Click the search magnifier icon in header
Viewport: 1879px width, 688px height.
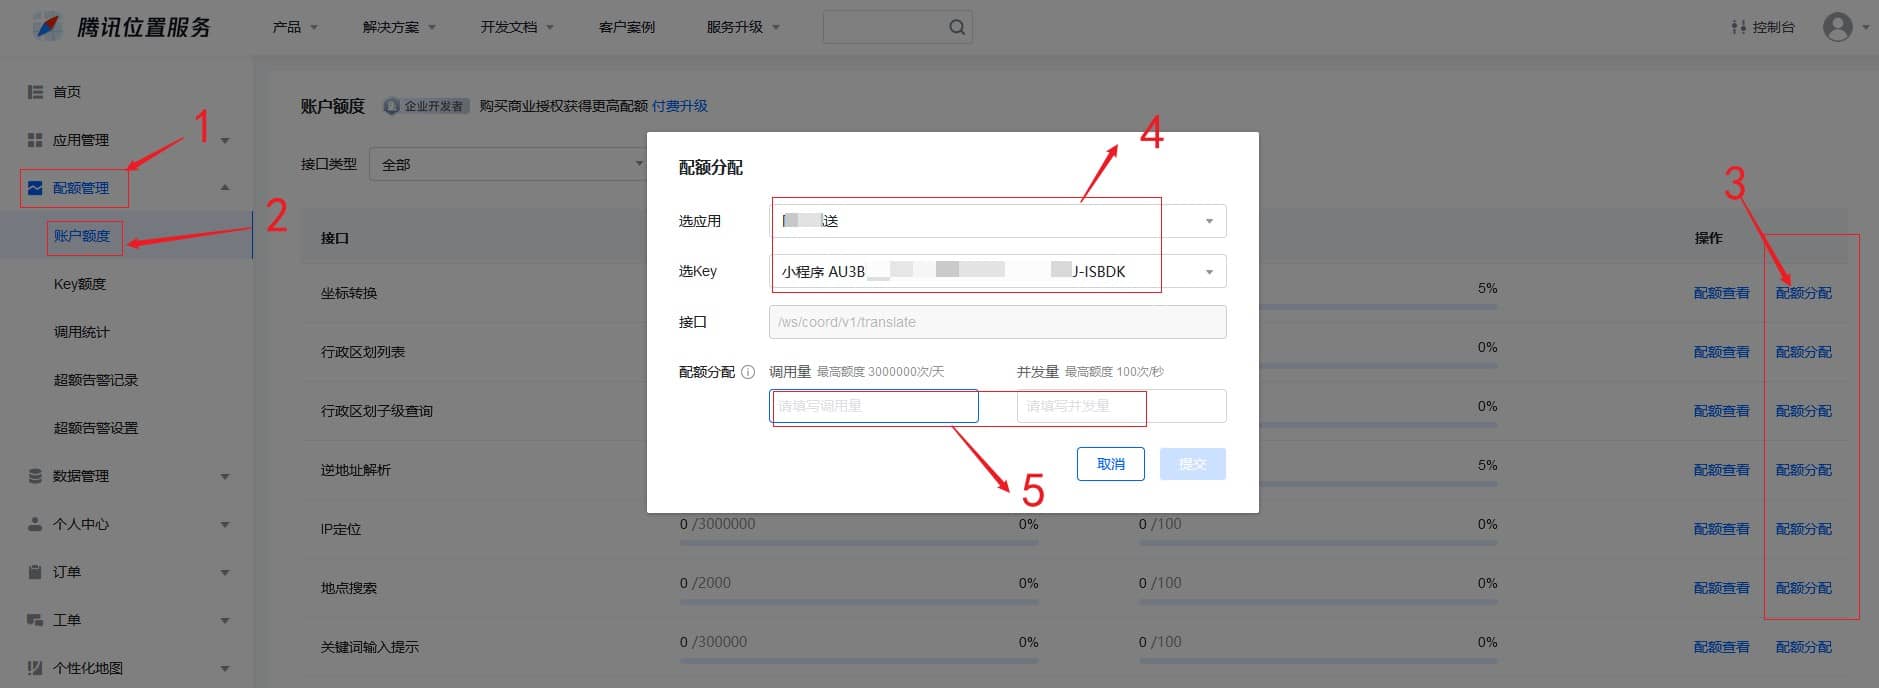click(x=956, y=28)
